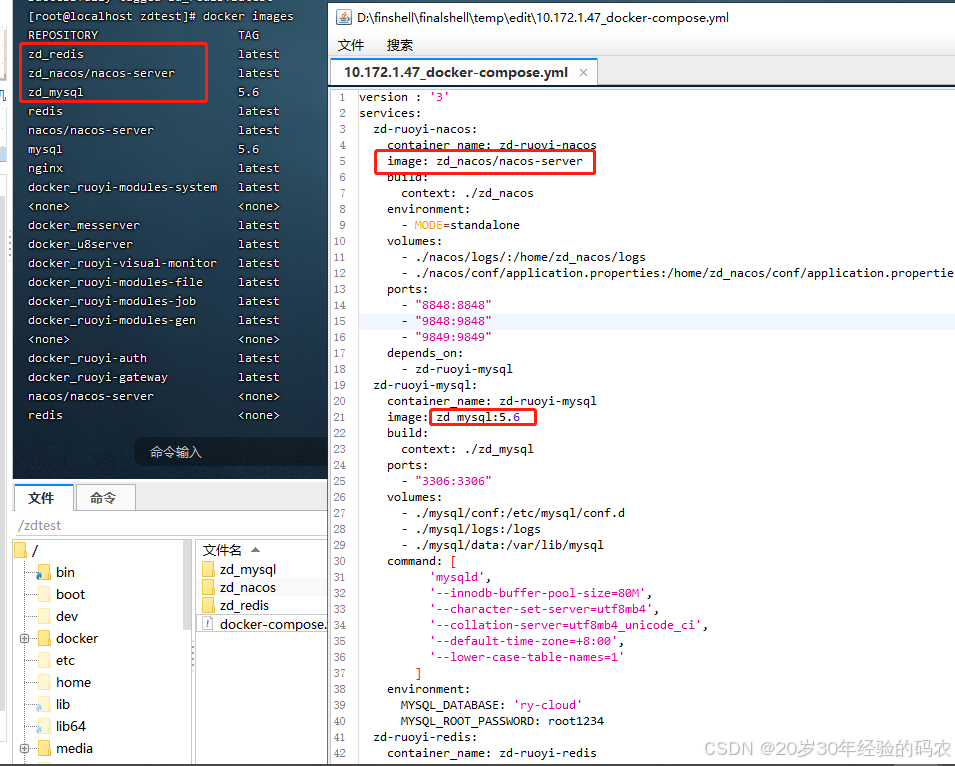Viewport: 955px width, 766px height.
Task: Click docker_ruoyi-modules-job in the terminal
Action: (x=112, y=301)
